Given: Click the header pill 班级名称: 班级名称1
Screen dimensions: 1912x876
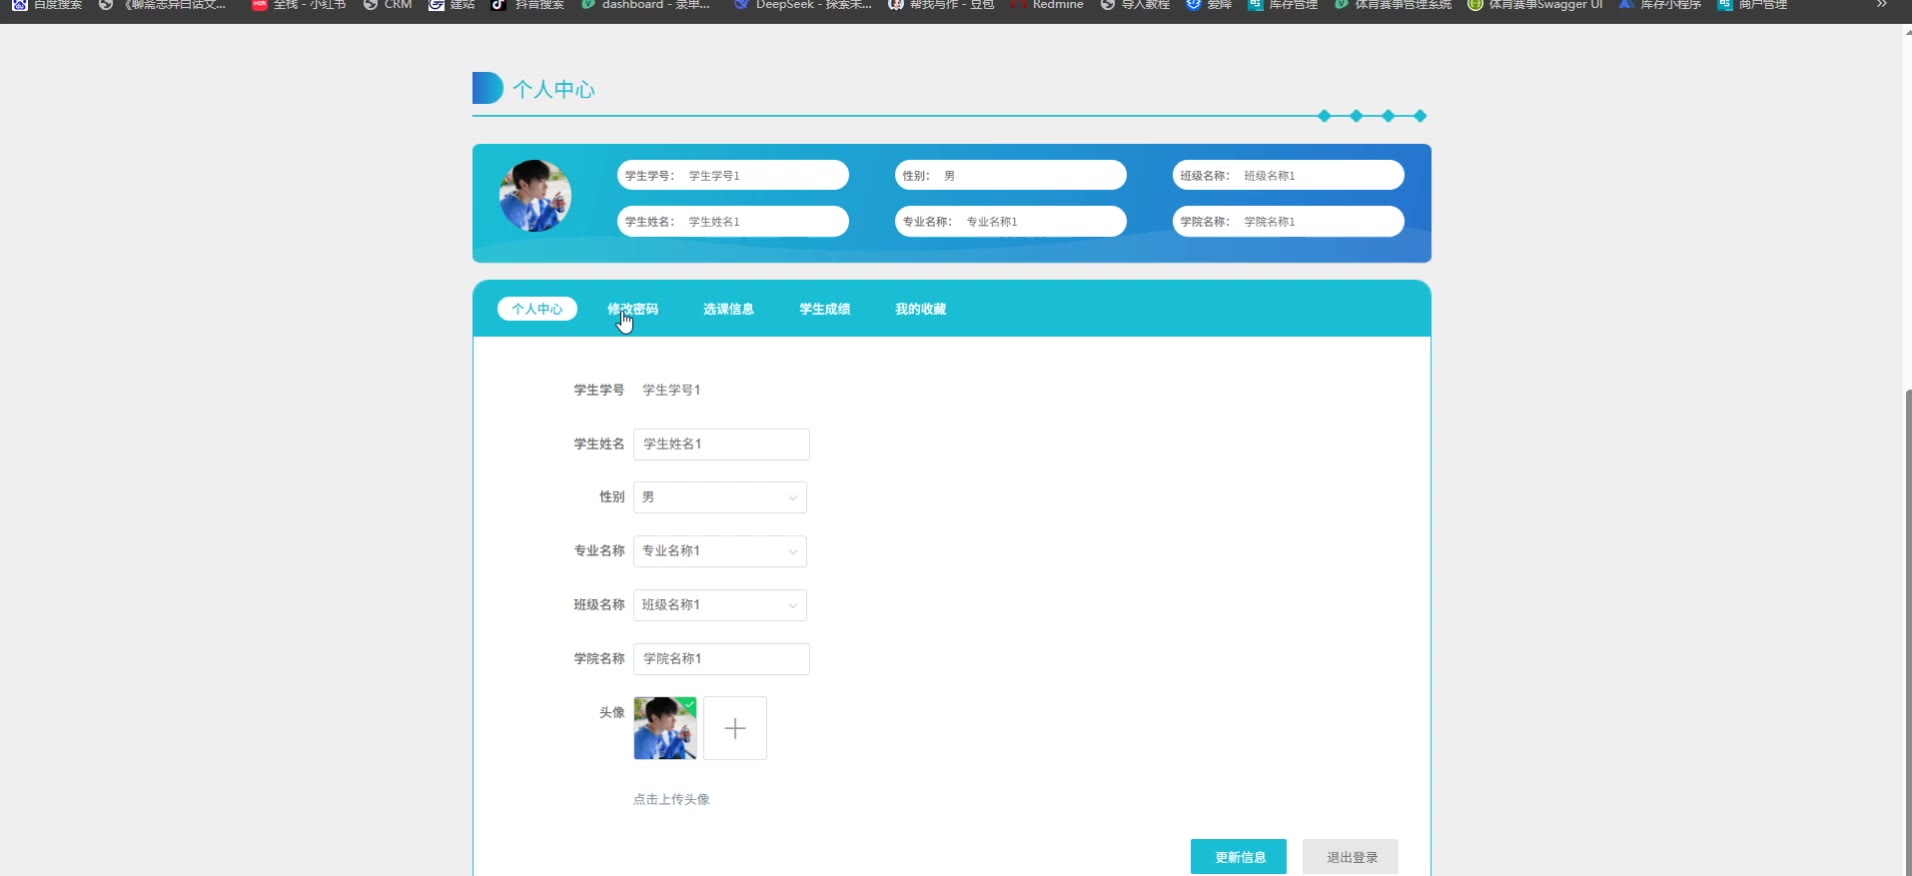Looking at the screenshot, I should 1288,175.
